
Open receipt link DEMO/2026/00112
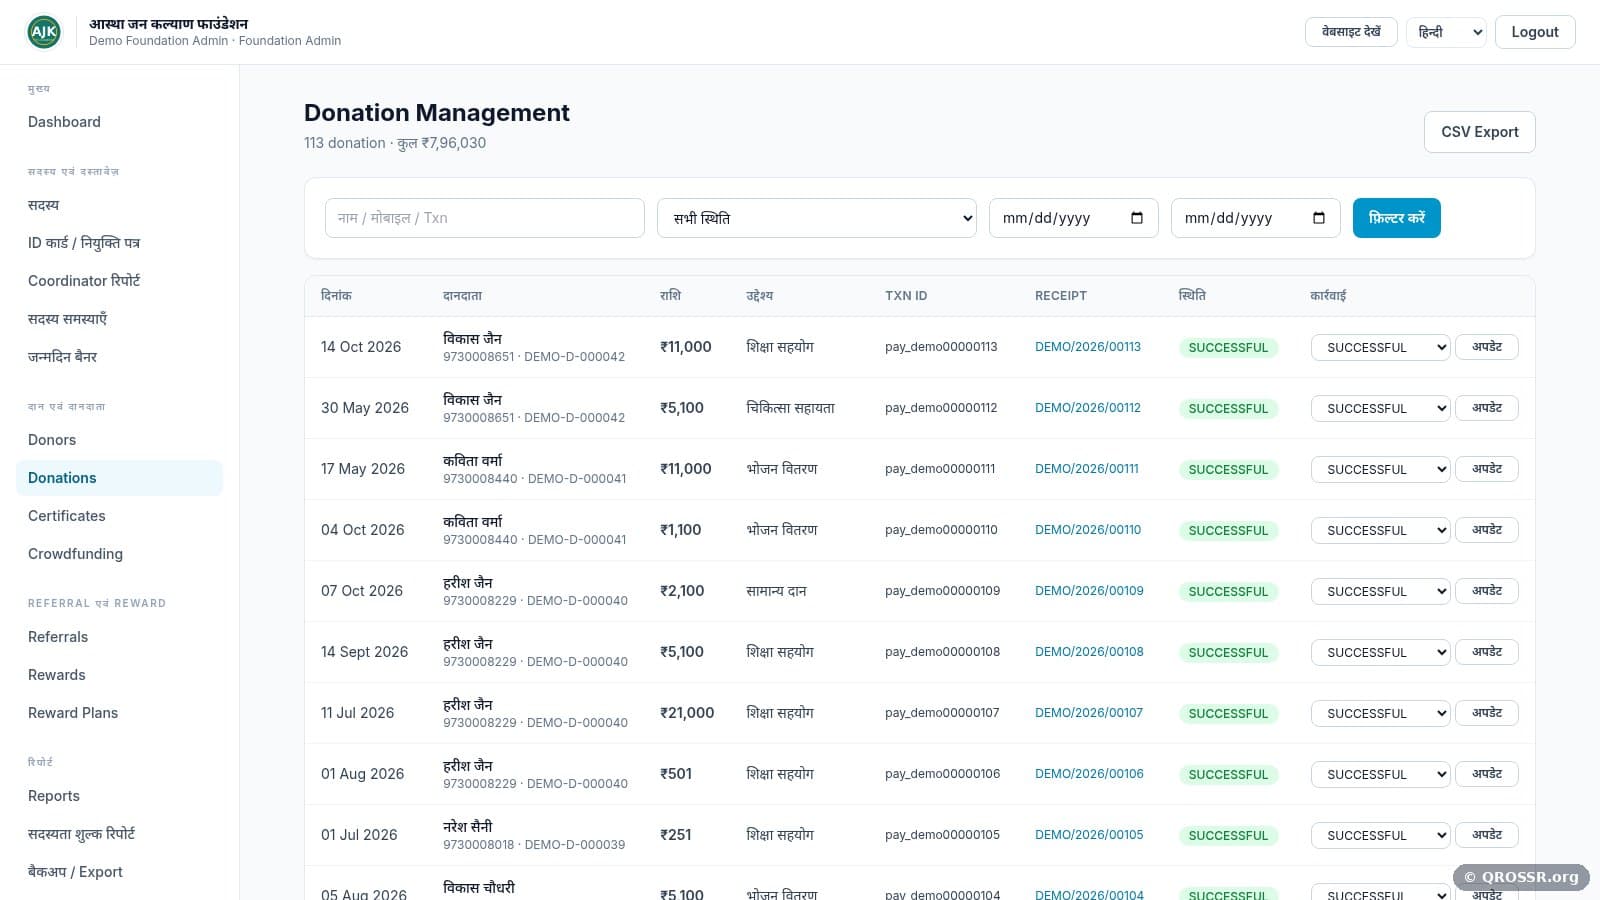(x=1087, y=408)
